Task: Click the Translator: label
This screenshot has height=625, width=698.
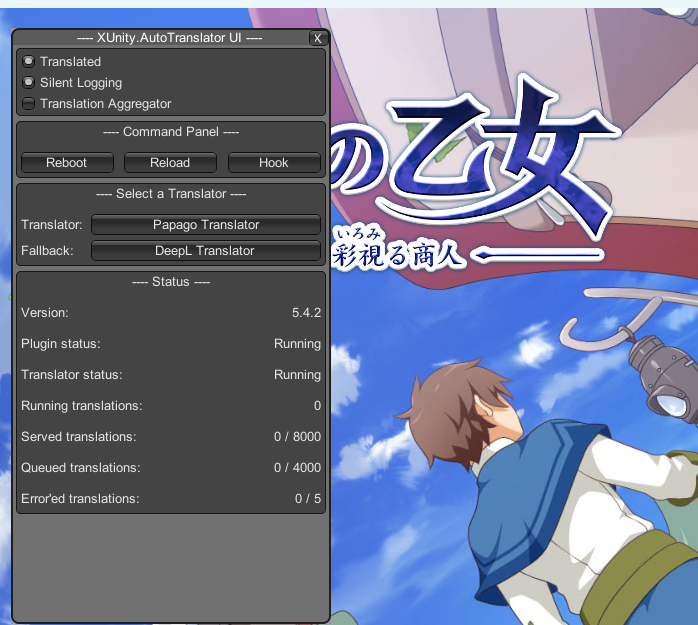Action: point(52,224)
